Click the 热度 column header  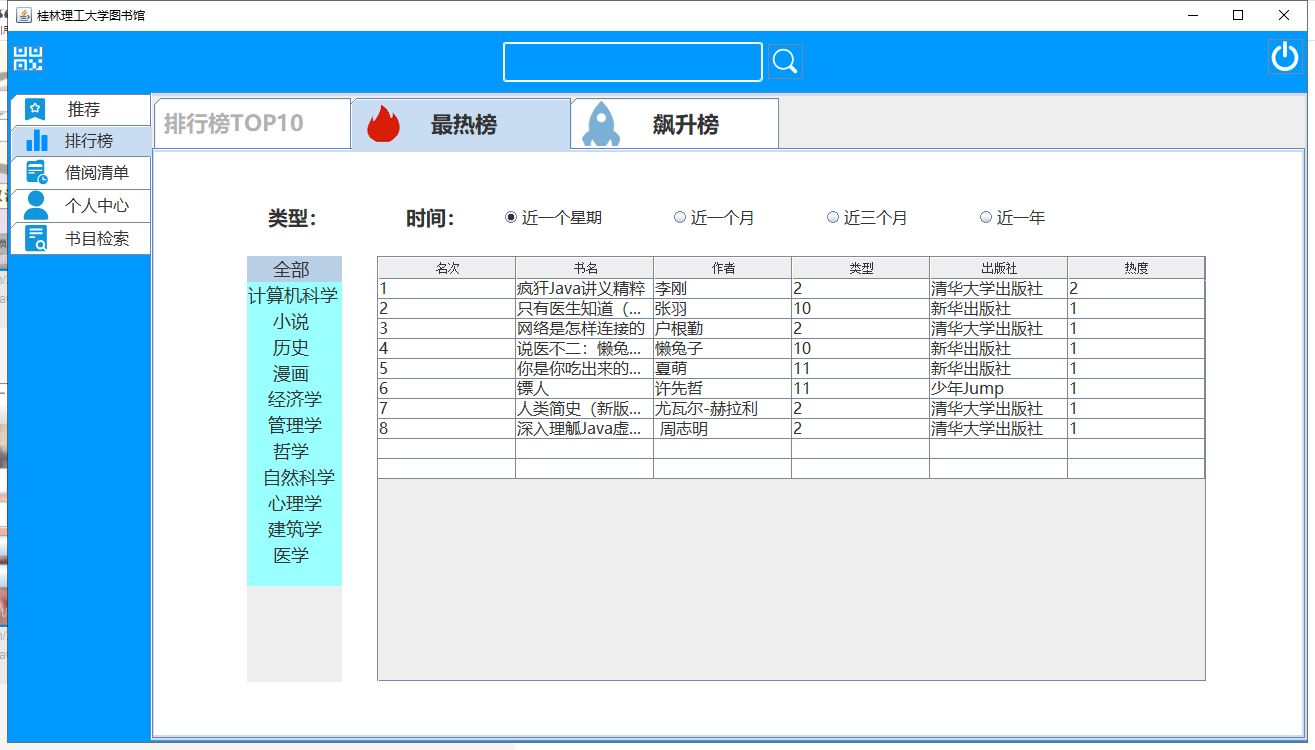click(x=1136, y=268)
